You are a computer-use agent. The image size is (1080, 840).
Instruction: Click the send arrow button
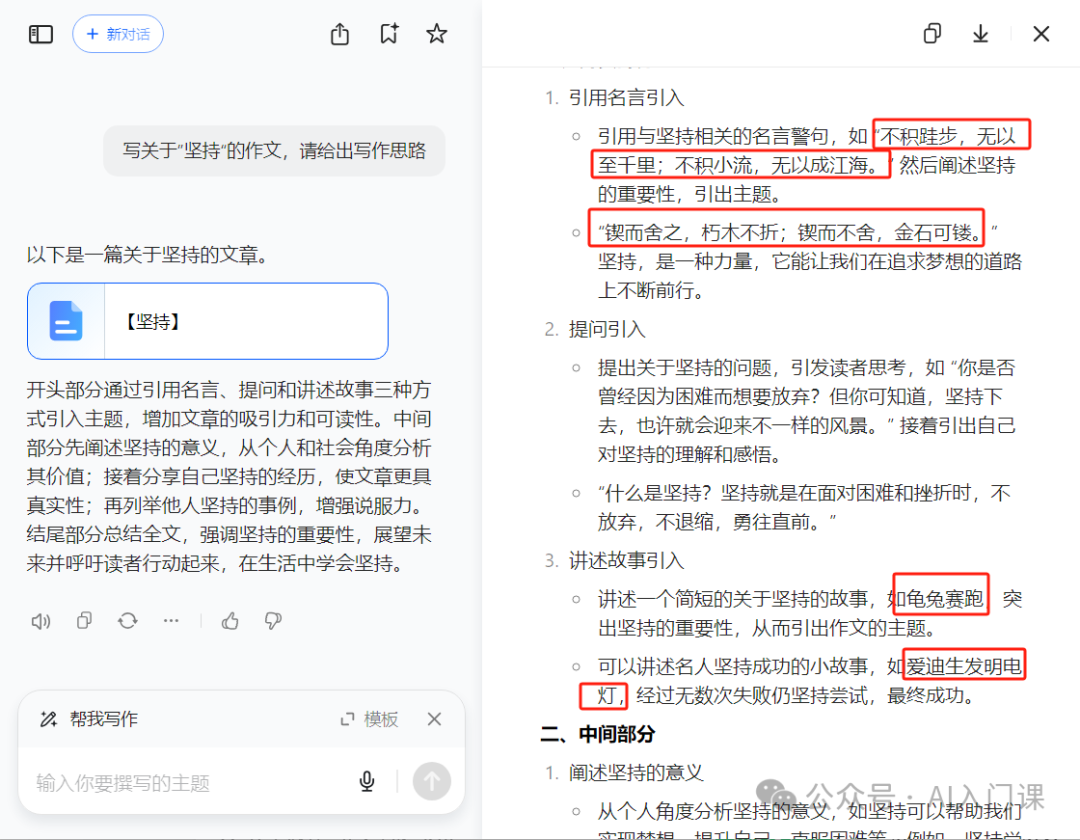pyautogui.click(x=432, y=781)
